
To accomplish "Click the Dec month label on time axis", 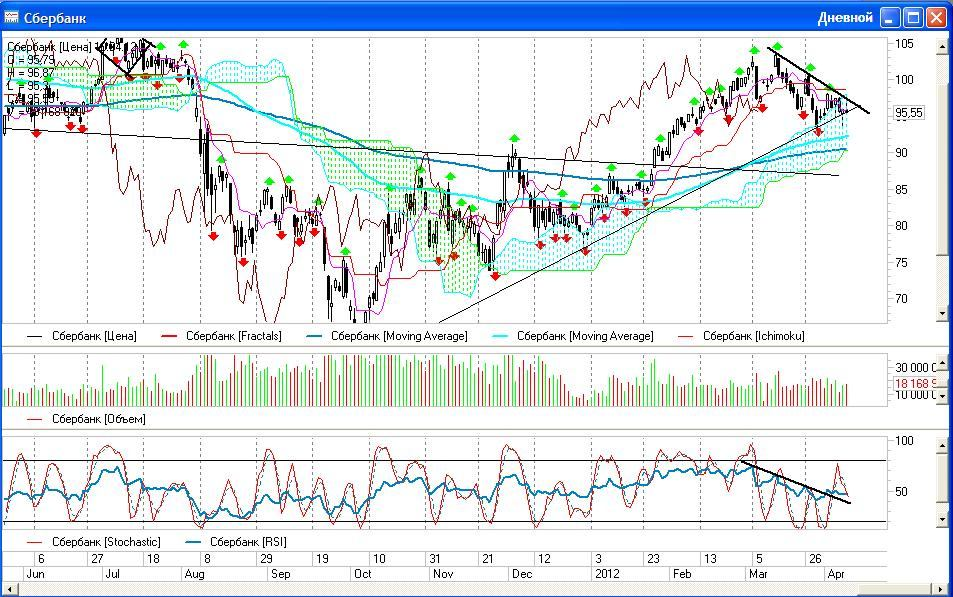I will tap(521, 573).
